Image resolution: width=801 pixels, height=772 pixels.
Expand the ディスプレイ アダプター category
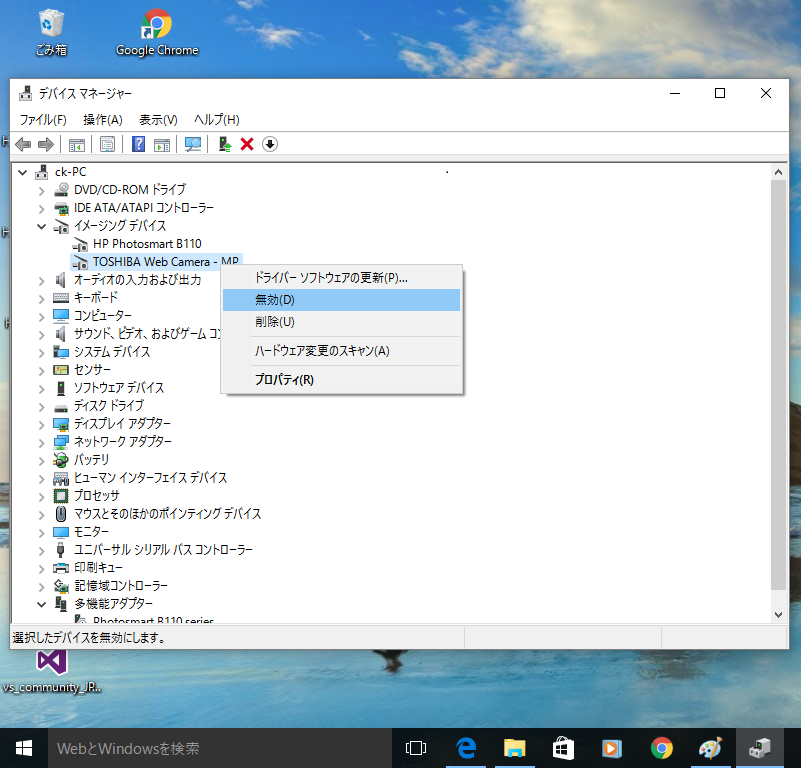(x=41, y=424)
